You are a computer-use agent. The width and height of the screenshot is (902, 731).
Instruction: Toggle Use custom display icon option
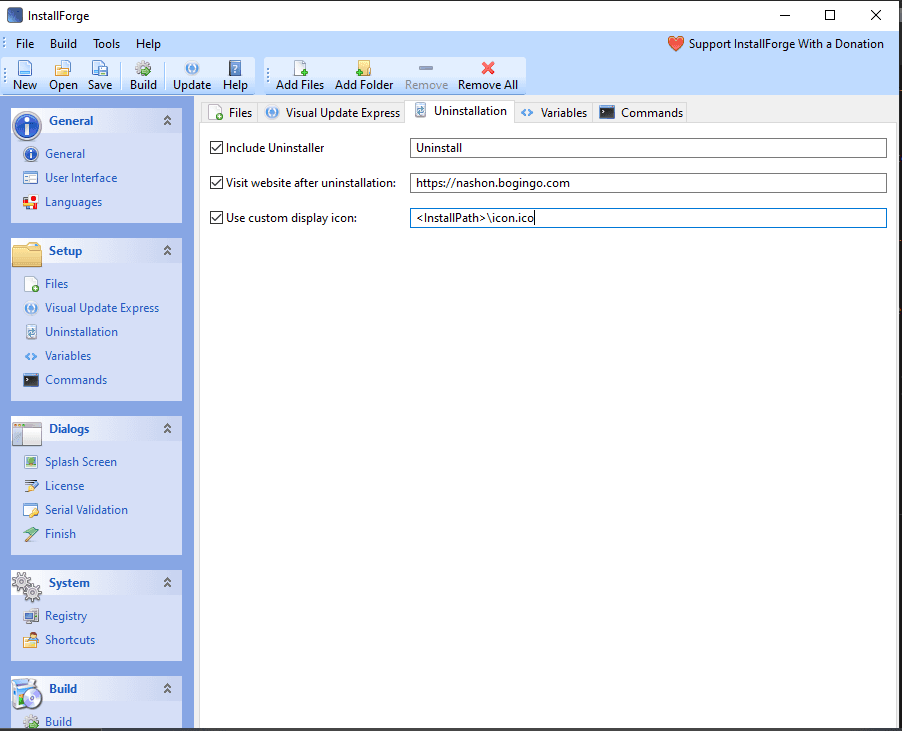[216, 217]
